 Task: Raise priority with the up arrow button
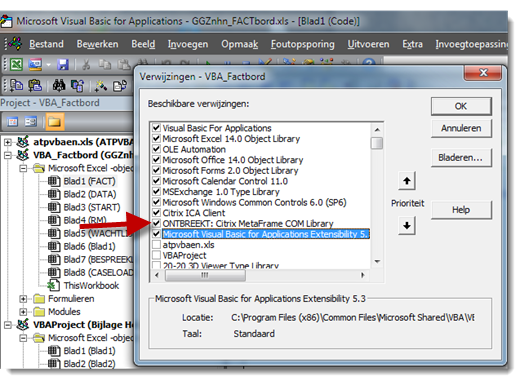[x=407, y=181]
